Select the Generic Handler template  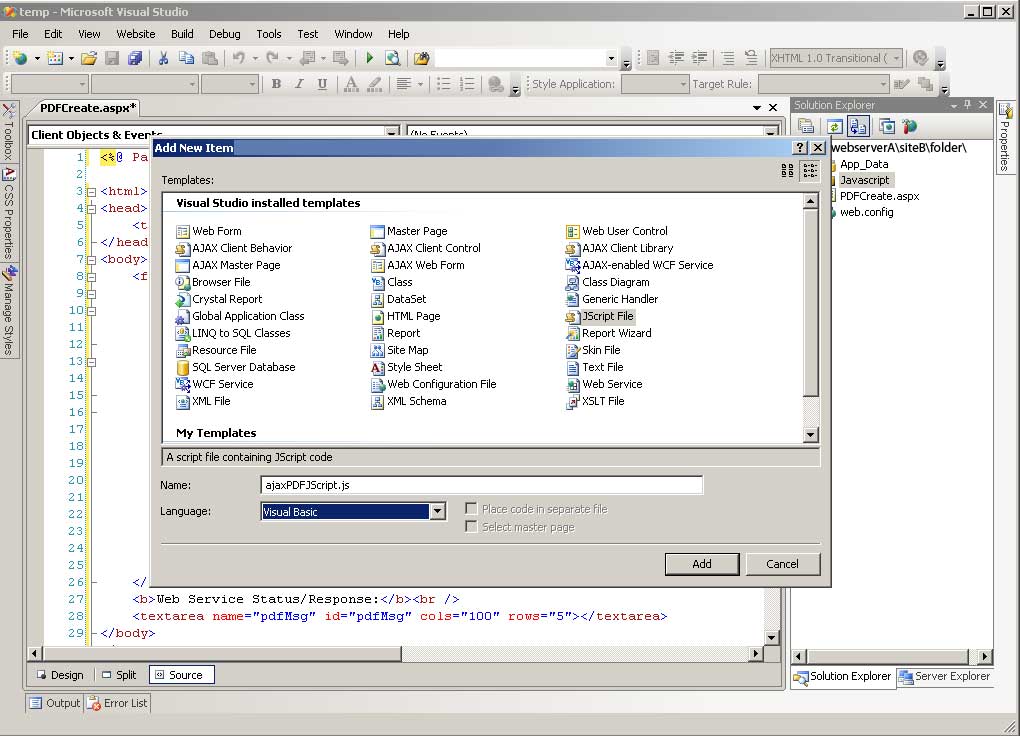click(x=612, y=299)
